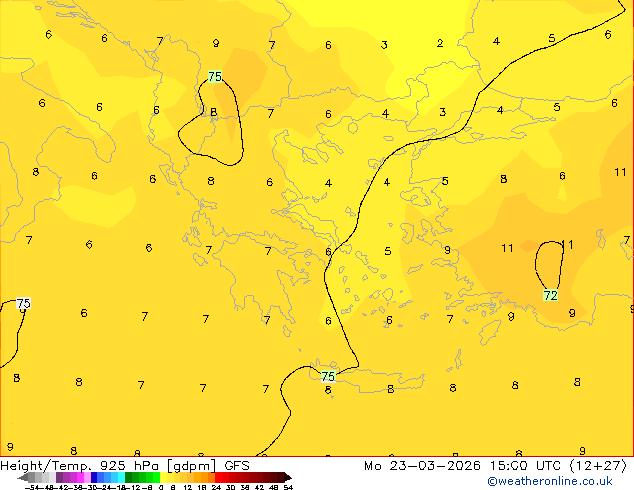
Task: Click the '[gdpm]' unit text
Action: pyautogui.click(x=191, y=466)
